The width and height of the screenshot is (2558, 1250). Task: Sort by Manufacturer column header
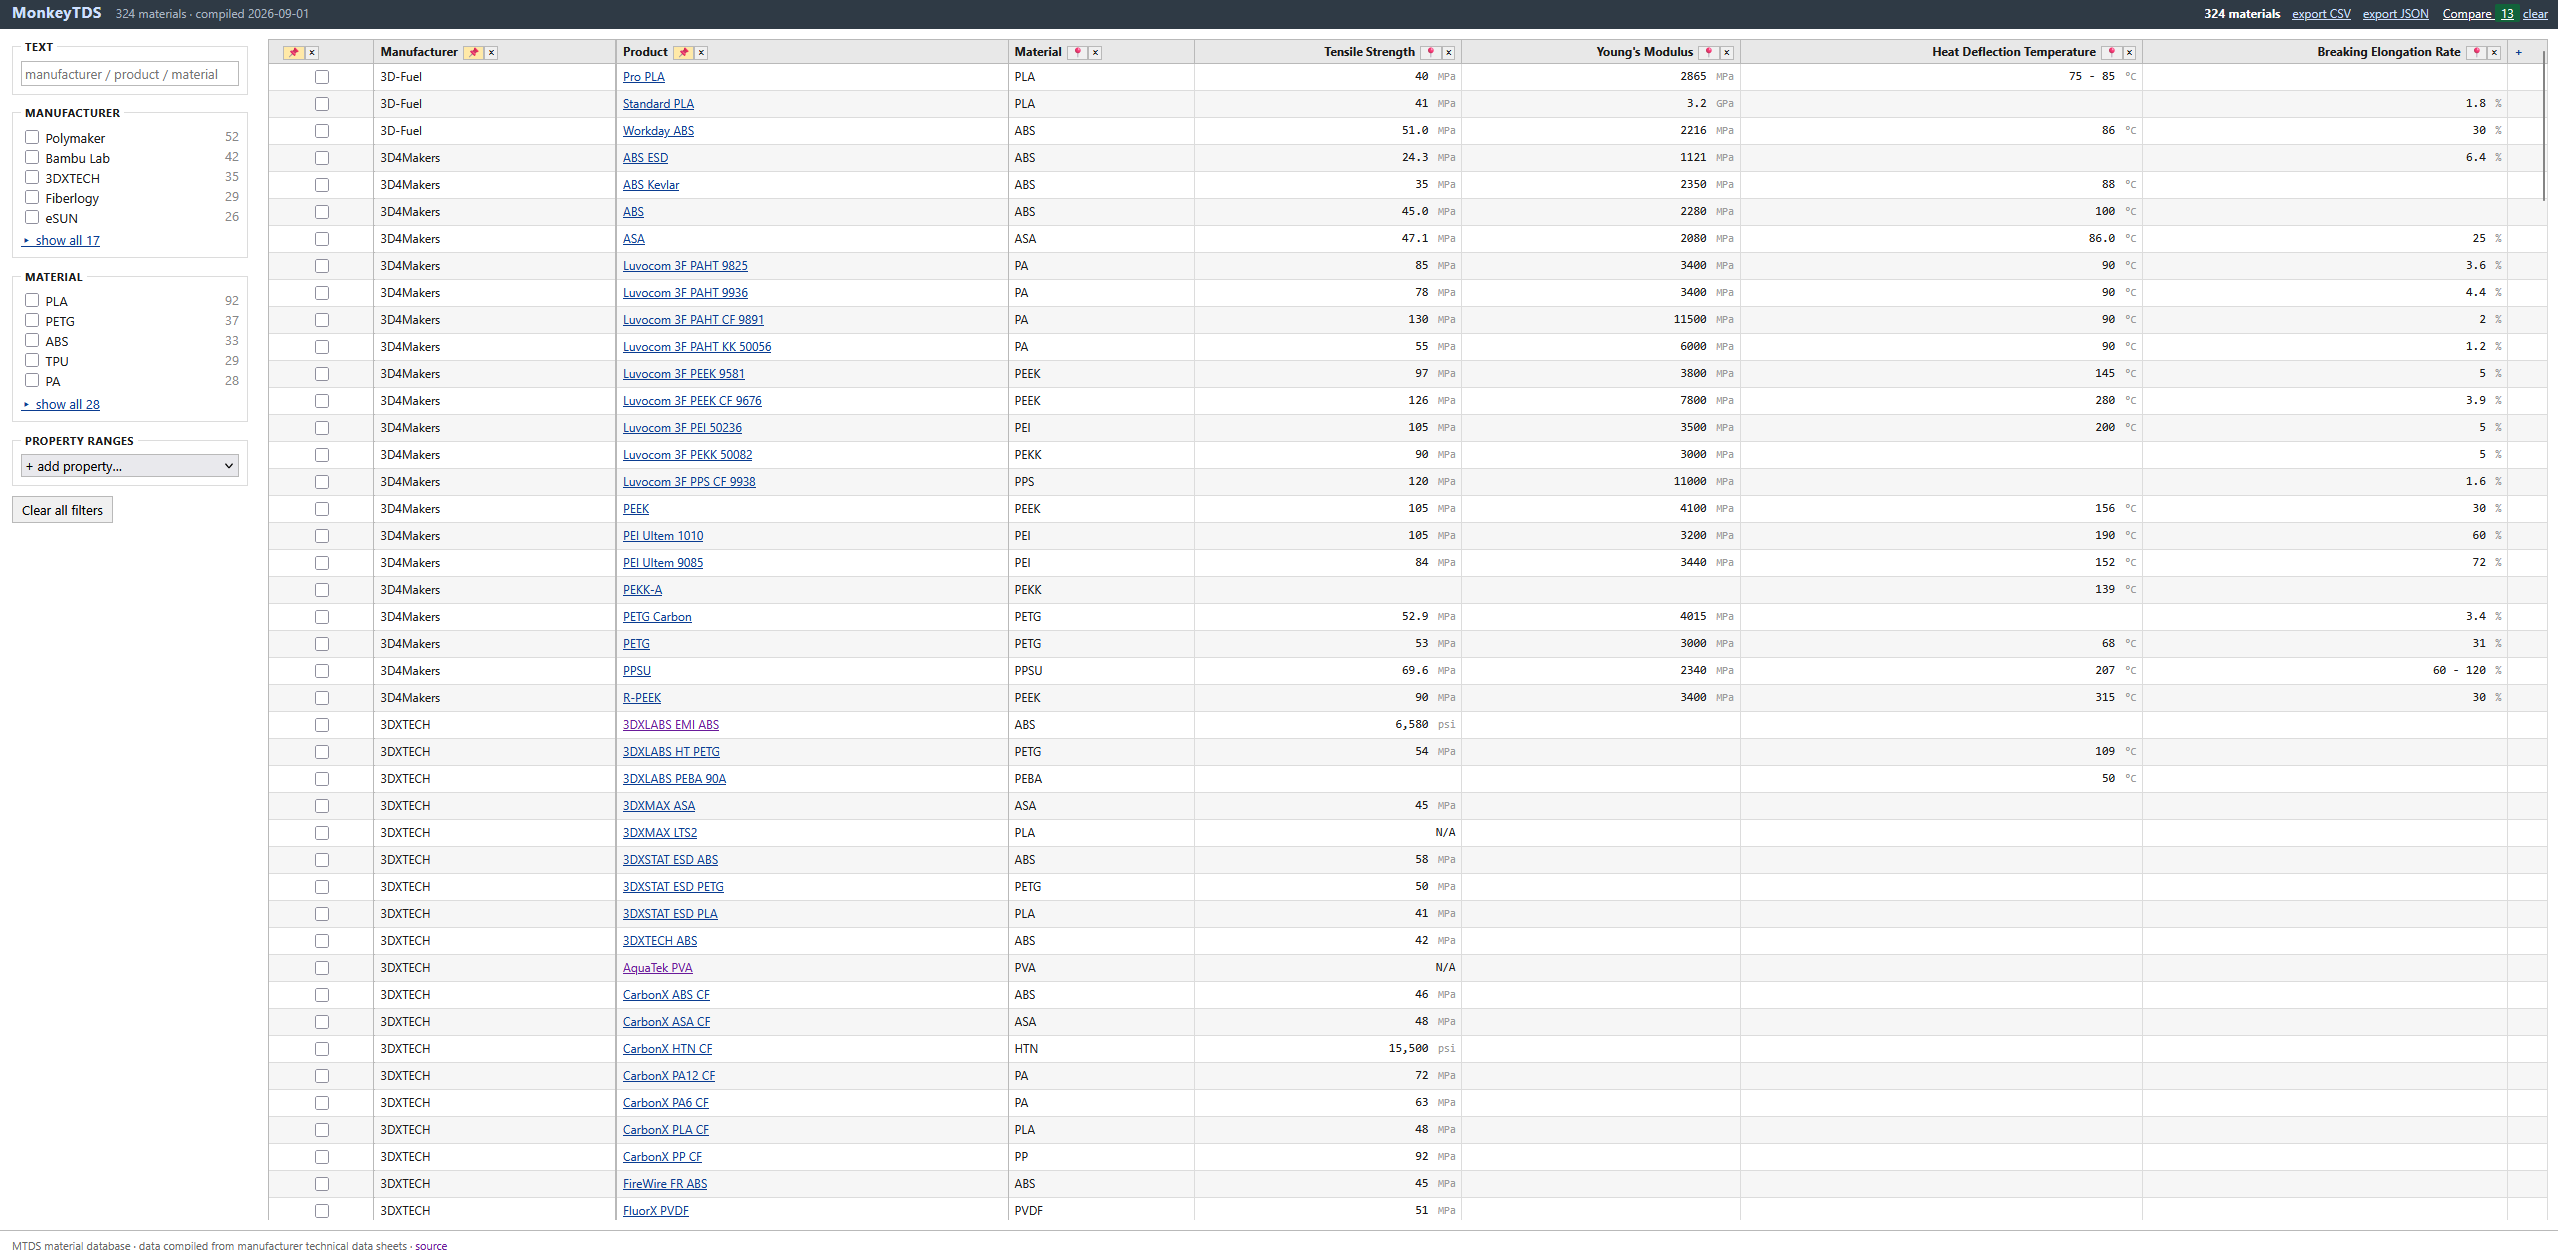coord(419,52)
